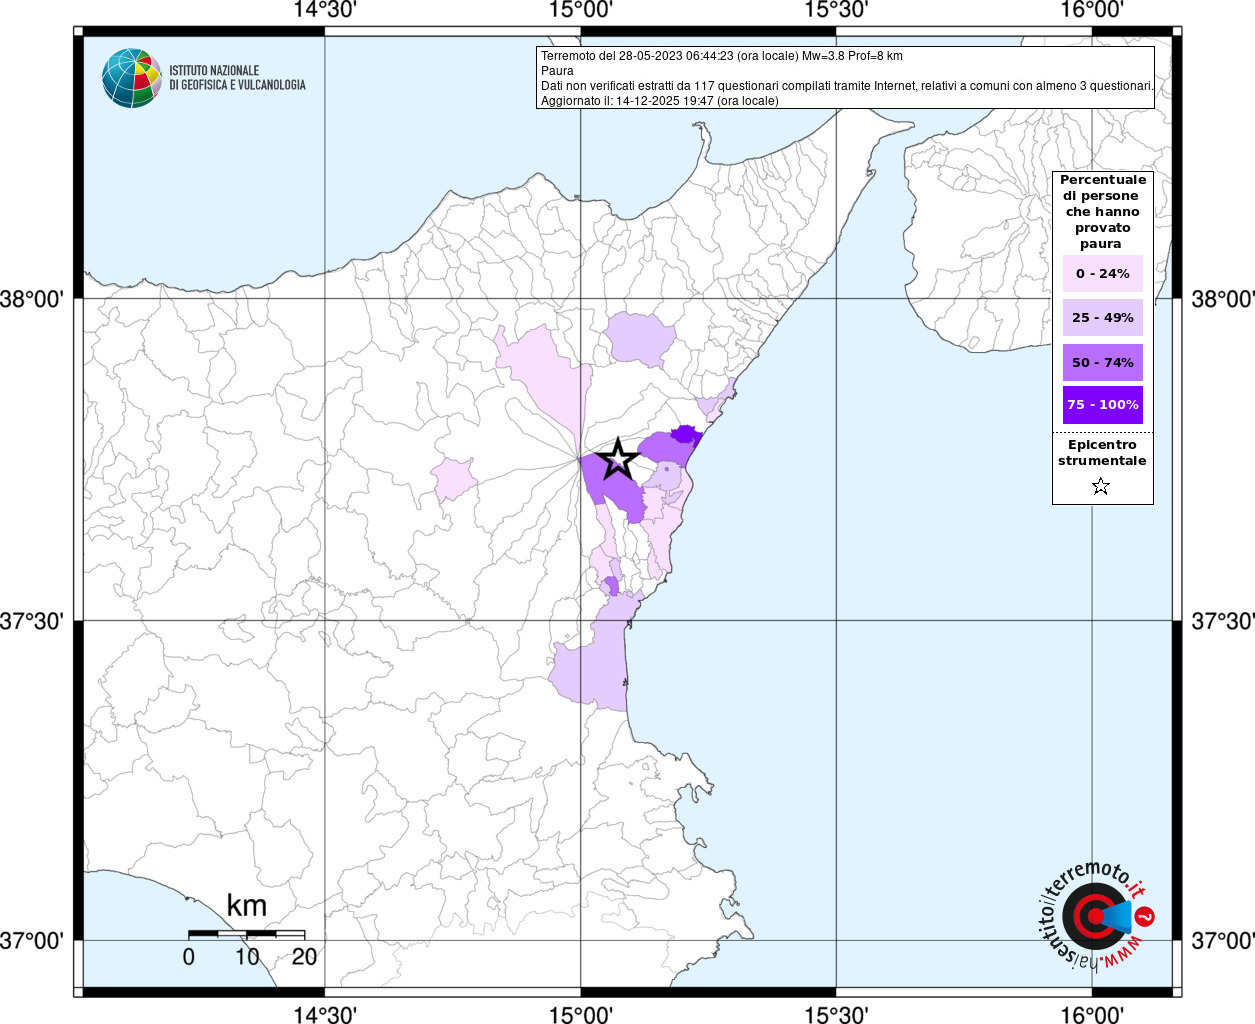Click the haisentitoilterremoto.it logo
Image resolution: width=1255 pixels, height=1024 pixels.
tap(1096, 915)
